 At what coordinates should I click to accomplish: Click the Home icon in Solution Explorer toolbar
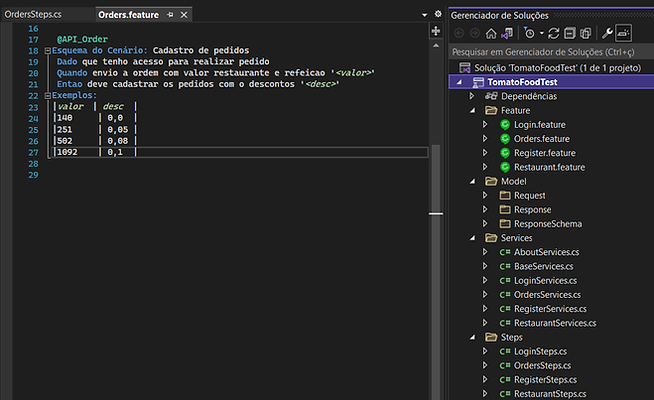(x=491, y=33)
